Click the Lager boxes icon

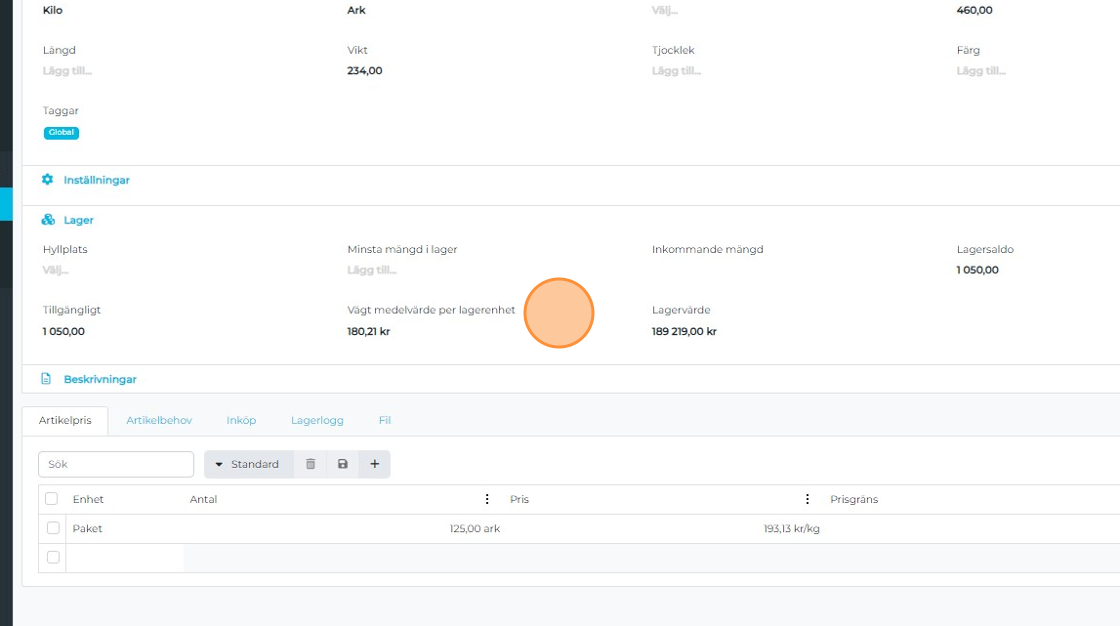pos(47,220)
